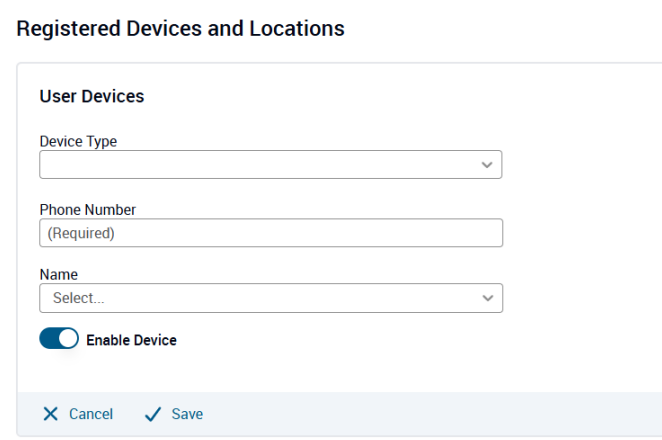This screenshot has height=440, width=662.
Task: Click the Name field chevron arrow
Action: pyautogui.click(x=488, y=298)
